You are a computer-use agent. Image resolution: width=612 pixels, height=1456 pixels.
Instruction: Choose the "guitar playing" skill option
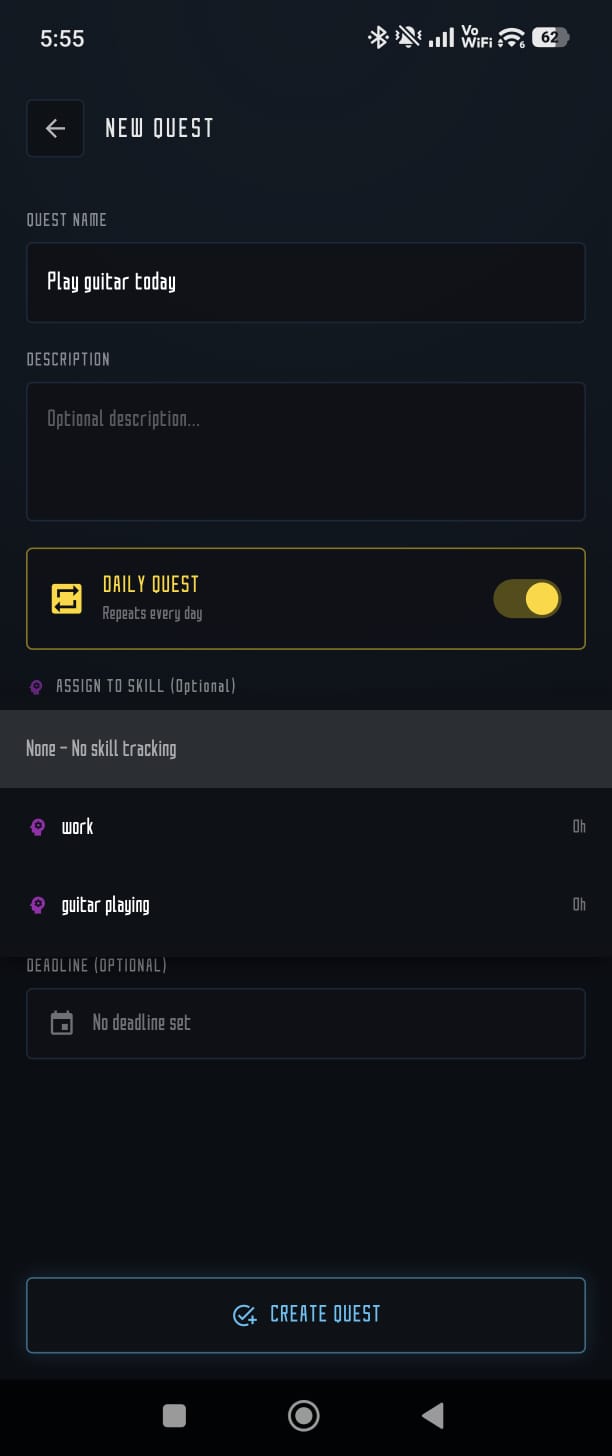point(105,905)
